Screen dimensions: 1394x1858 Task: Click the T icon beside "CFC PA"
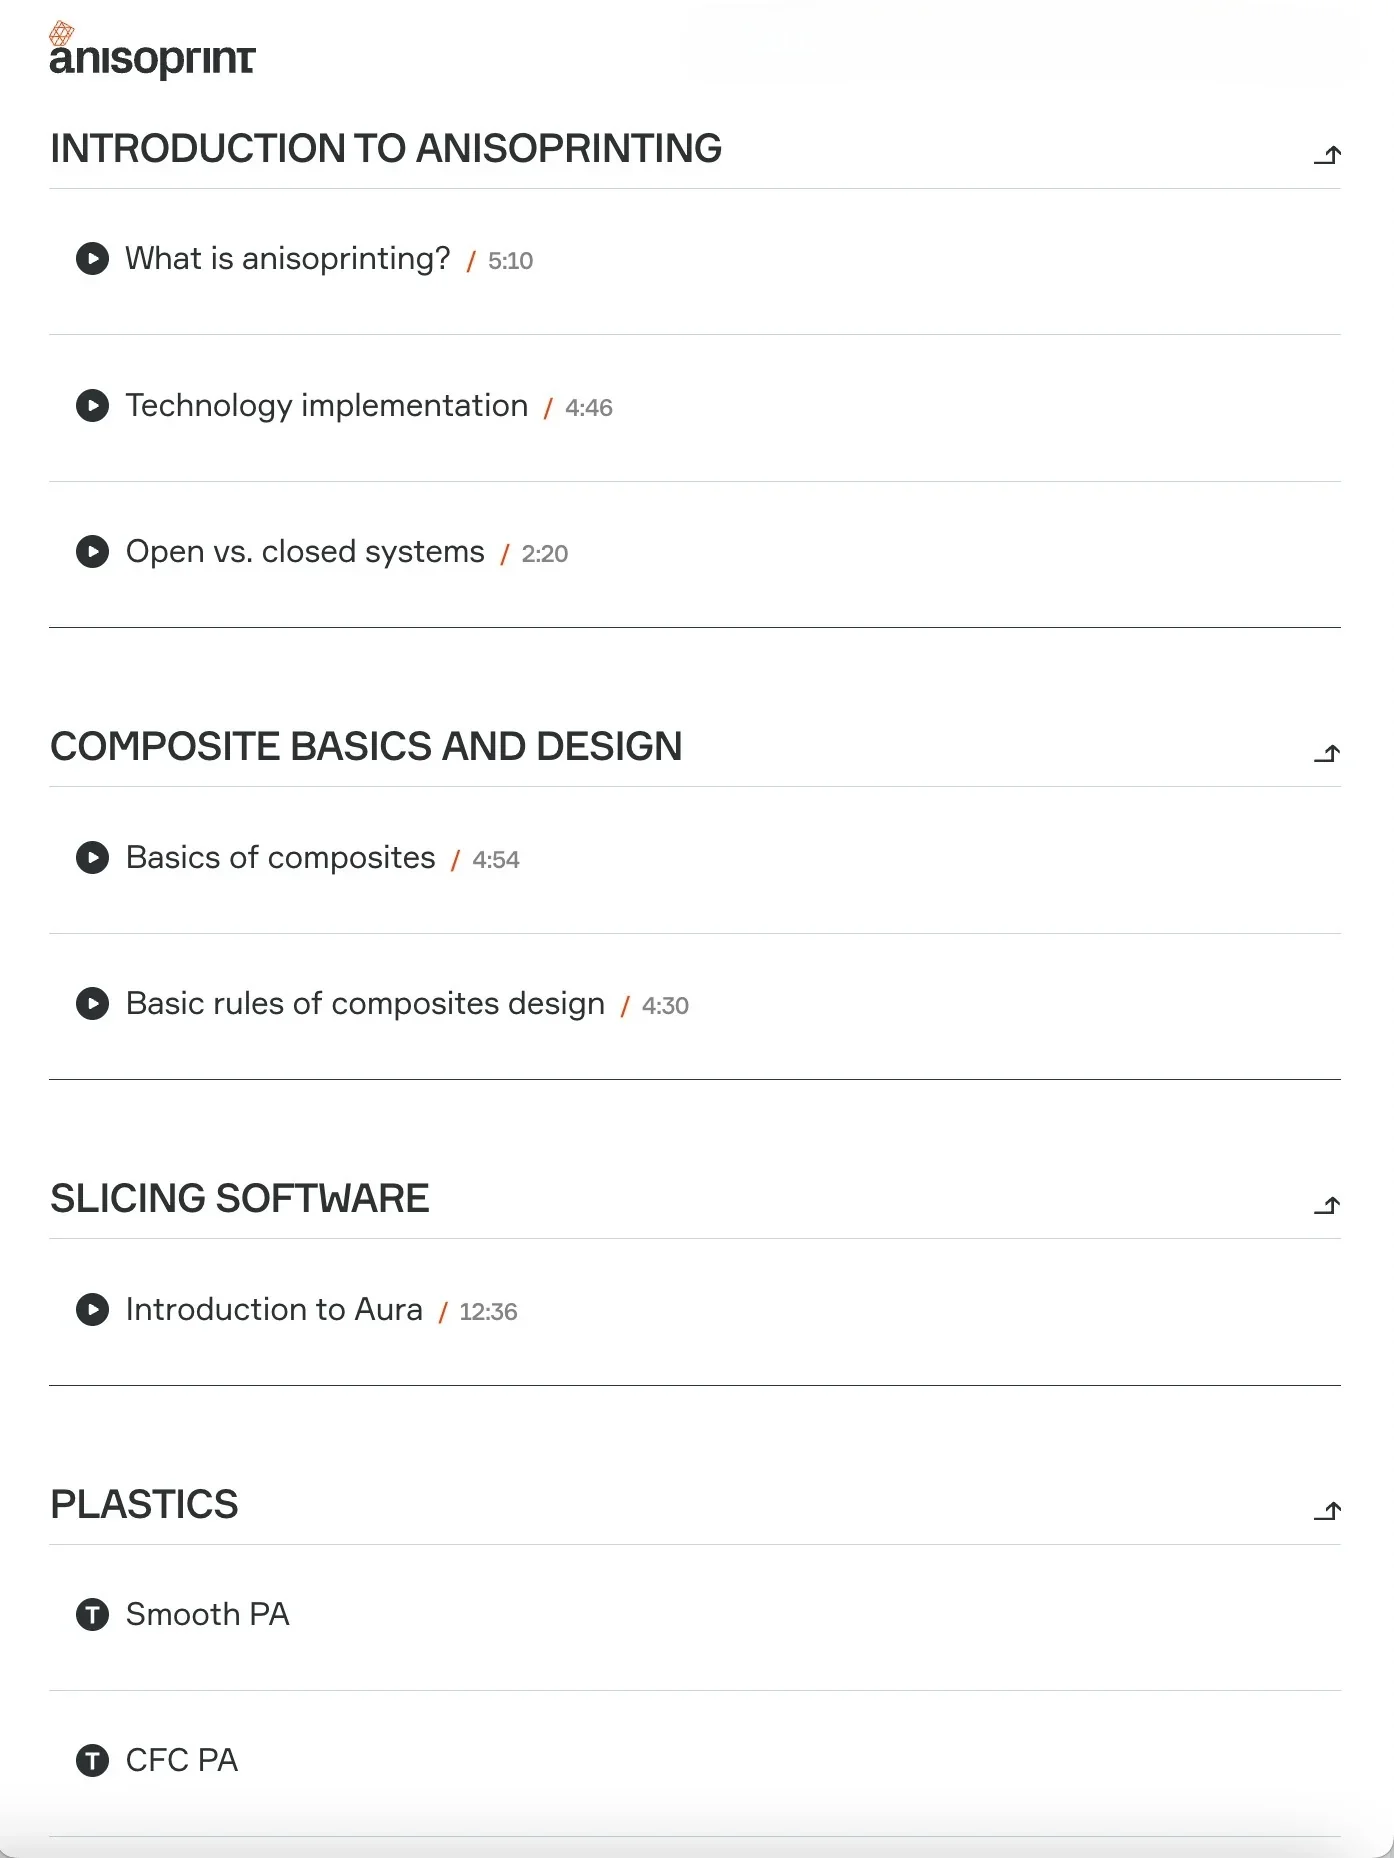93,1760
